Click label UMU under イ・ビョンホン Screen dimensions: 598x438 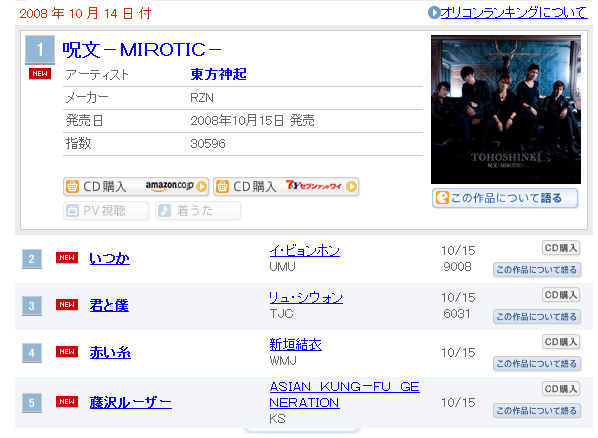[x=282, y=267]
